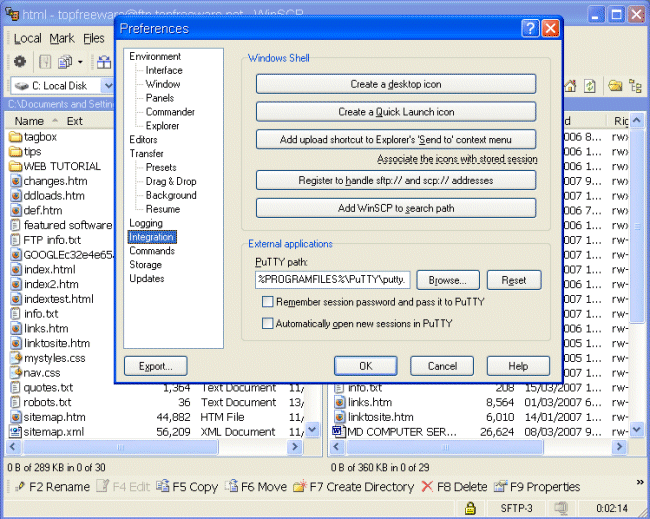Click the F8 Delete command

point(454,487)
